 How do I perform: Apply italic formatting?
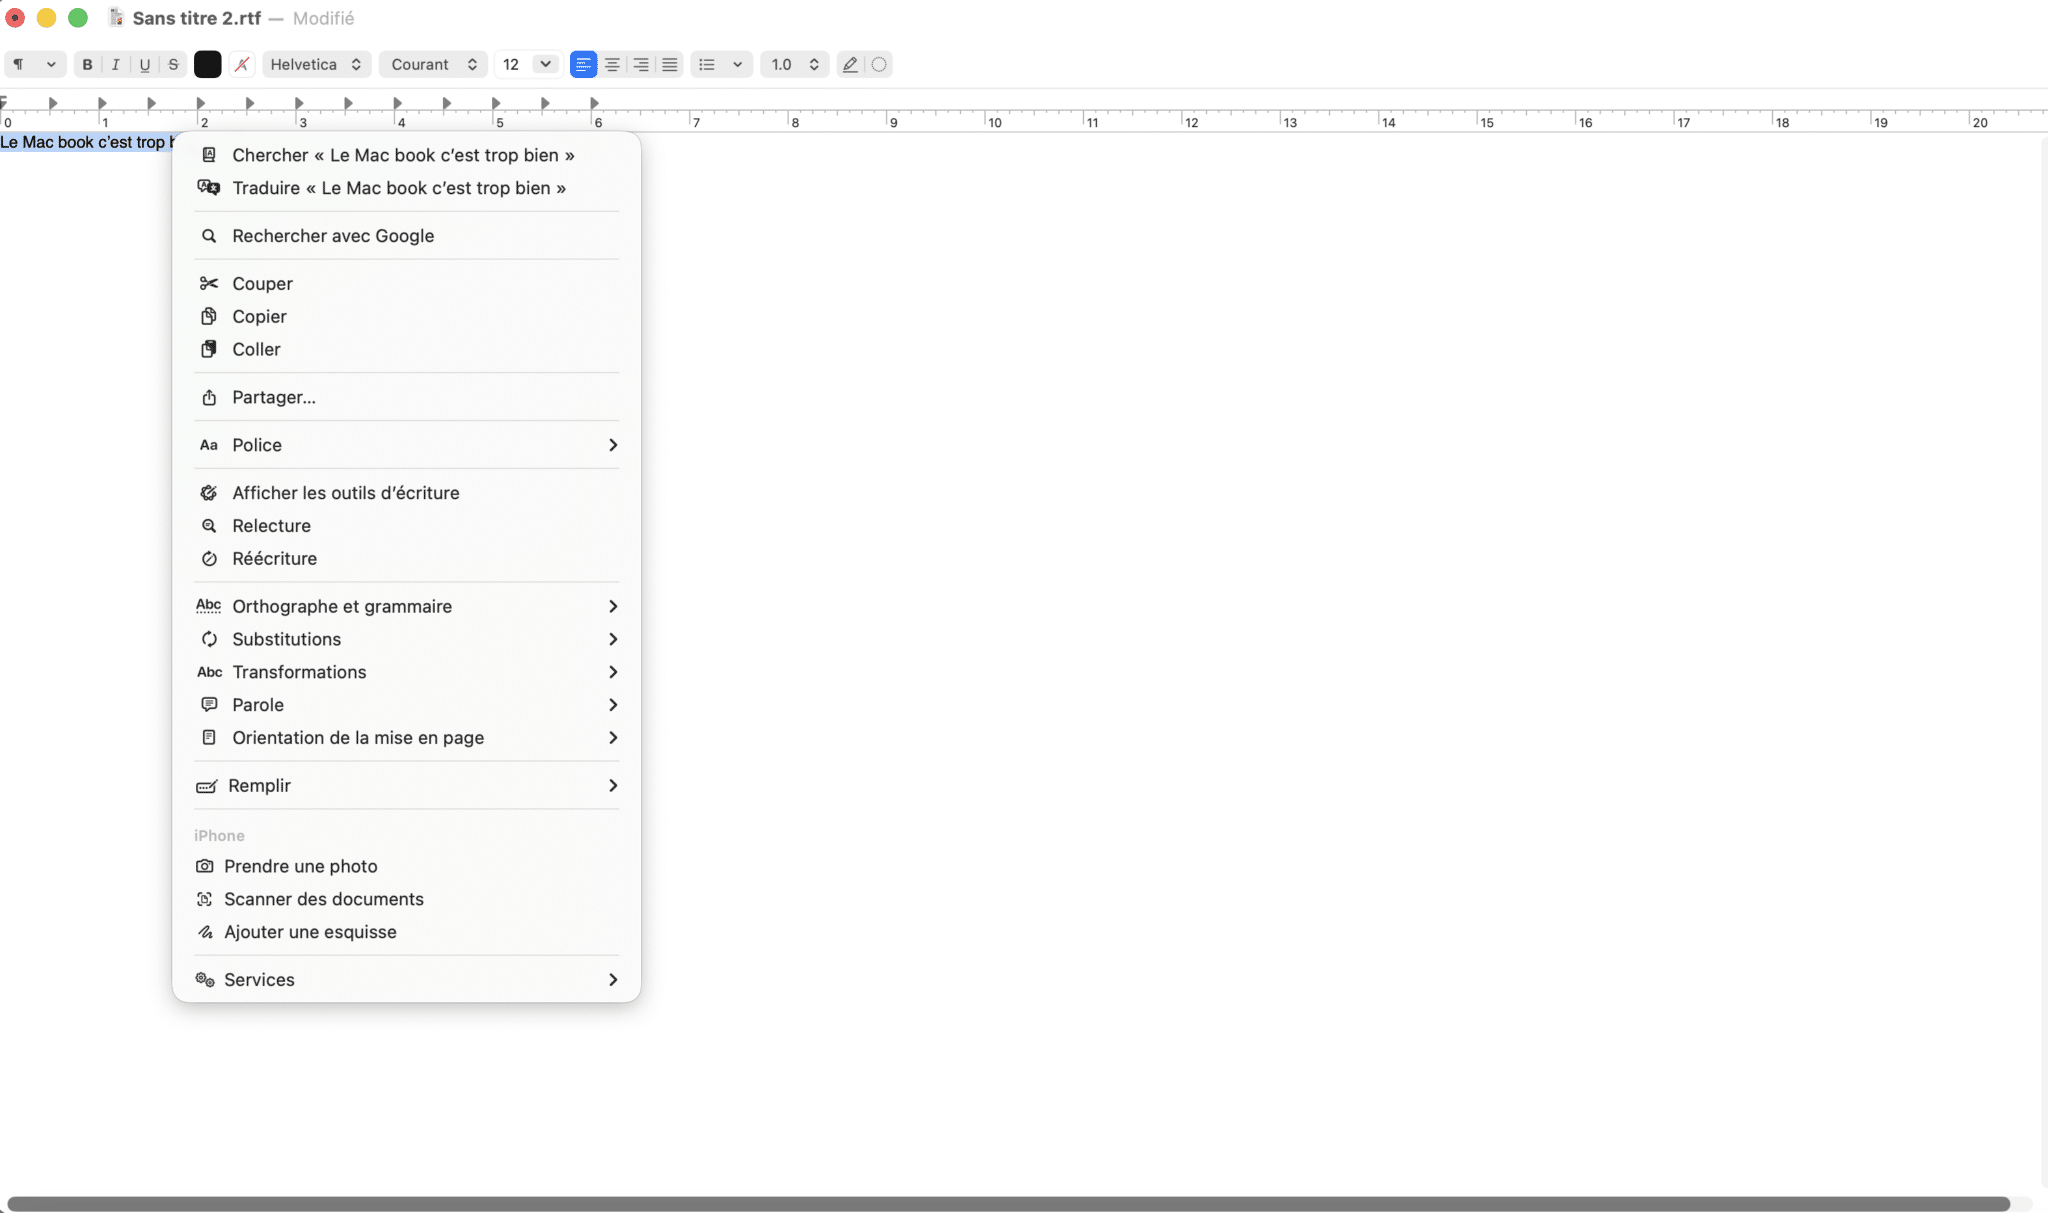pyautogui.click(x=115, y=64)
